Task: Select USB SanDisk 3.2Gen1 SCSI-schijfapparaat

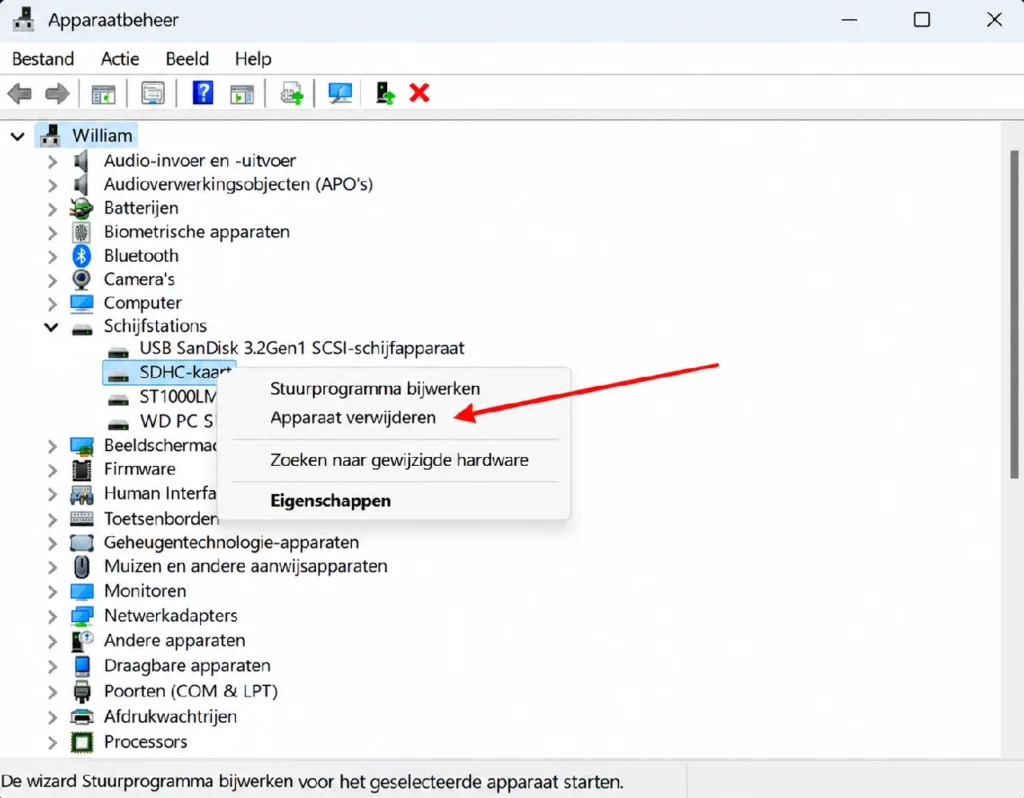Action: [302, 348]
